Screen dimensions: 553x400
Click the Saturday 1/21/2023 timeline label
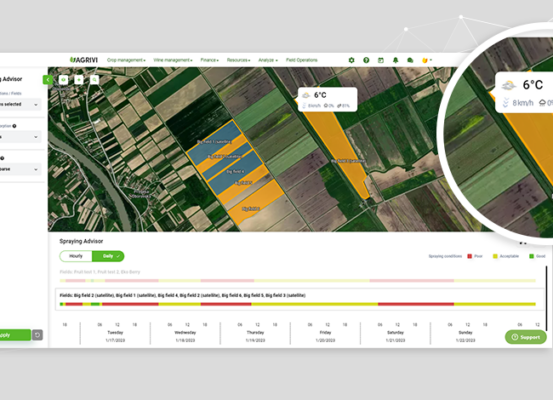(x=395, y=336)
